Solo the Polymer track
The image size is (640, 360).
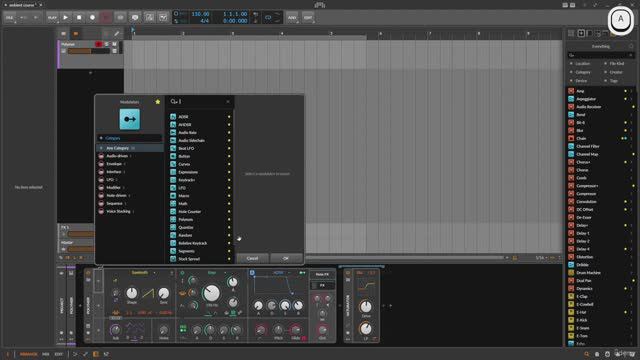pyautogui.click(x=107, y=44)
